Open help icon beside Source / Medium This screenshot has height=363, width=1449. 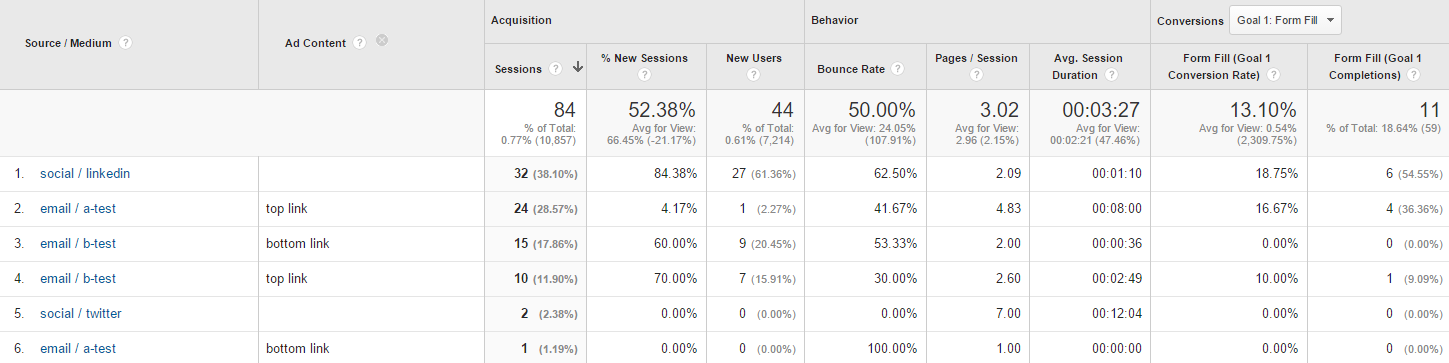126,43
